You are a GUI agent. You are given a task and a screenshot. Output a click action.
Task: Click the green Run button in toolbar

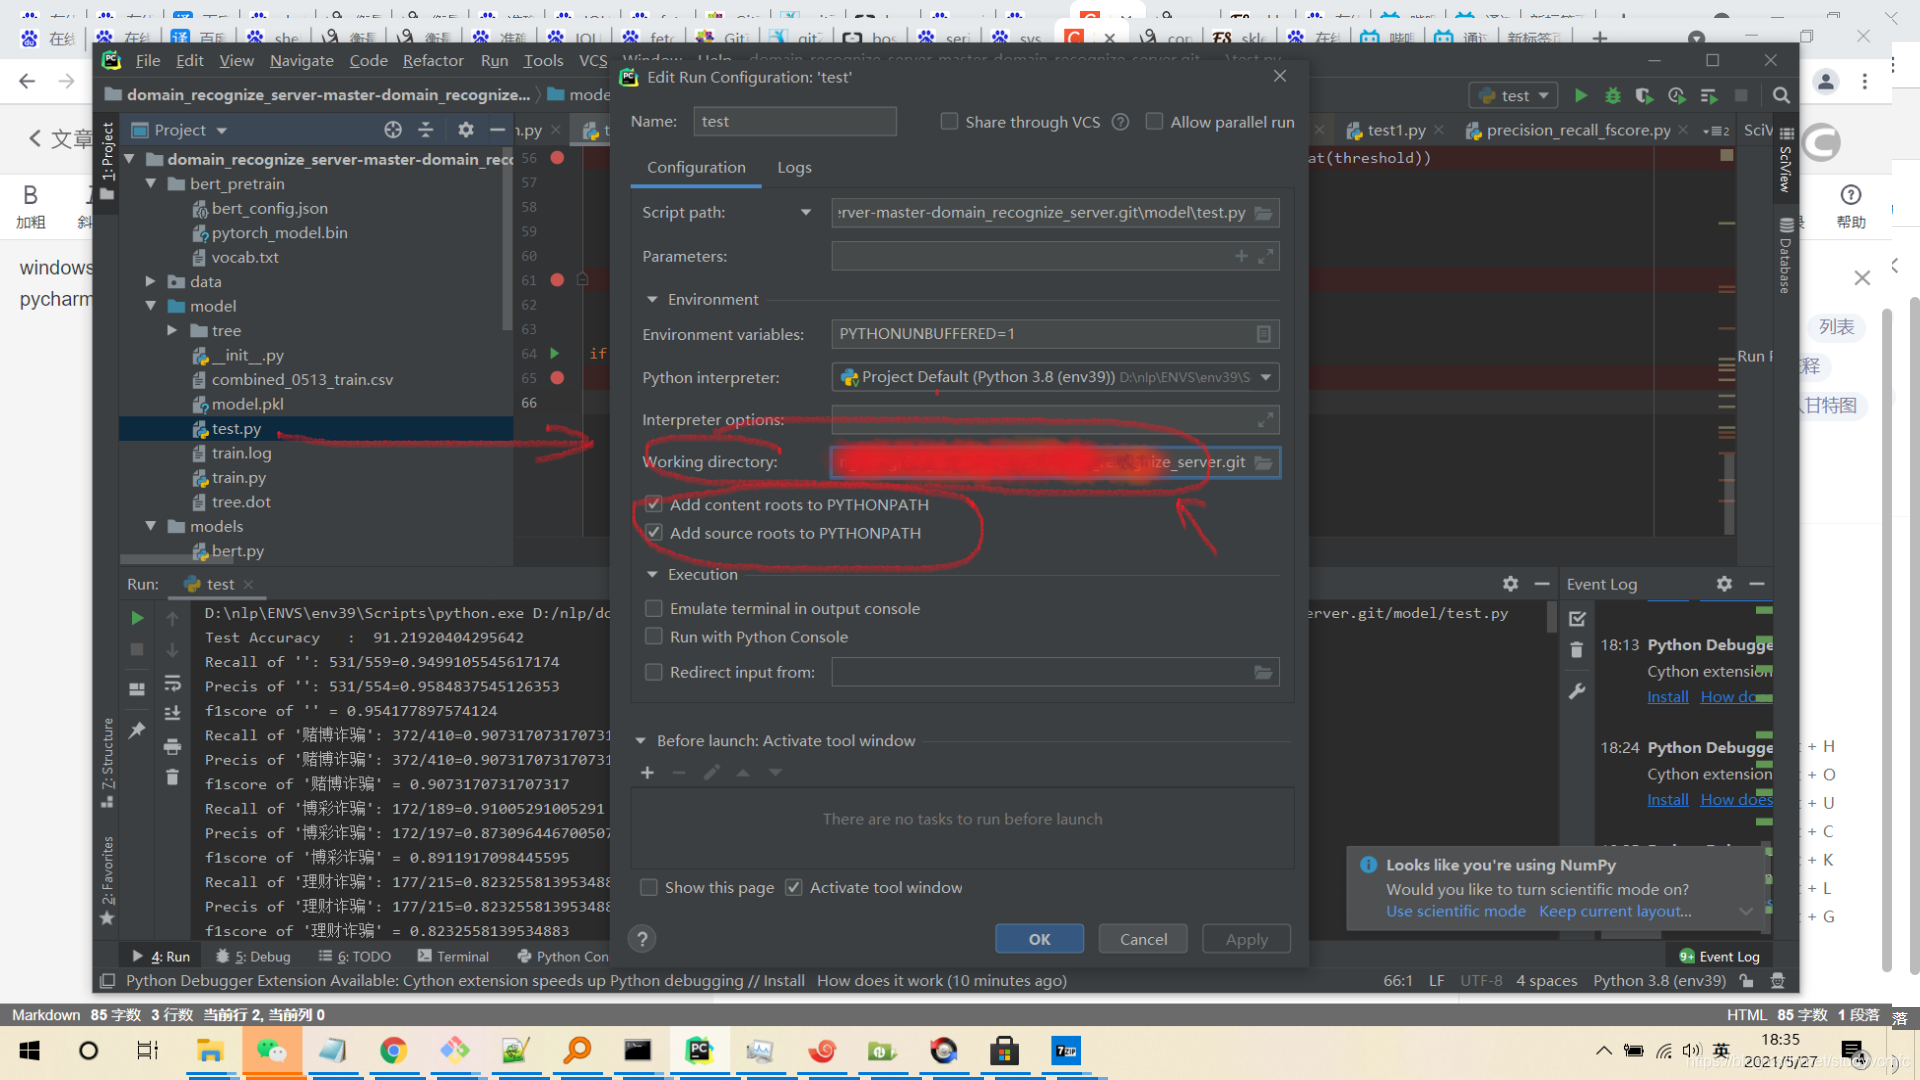click(1581, 96)
